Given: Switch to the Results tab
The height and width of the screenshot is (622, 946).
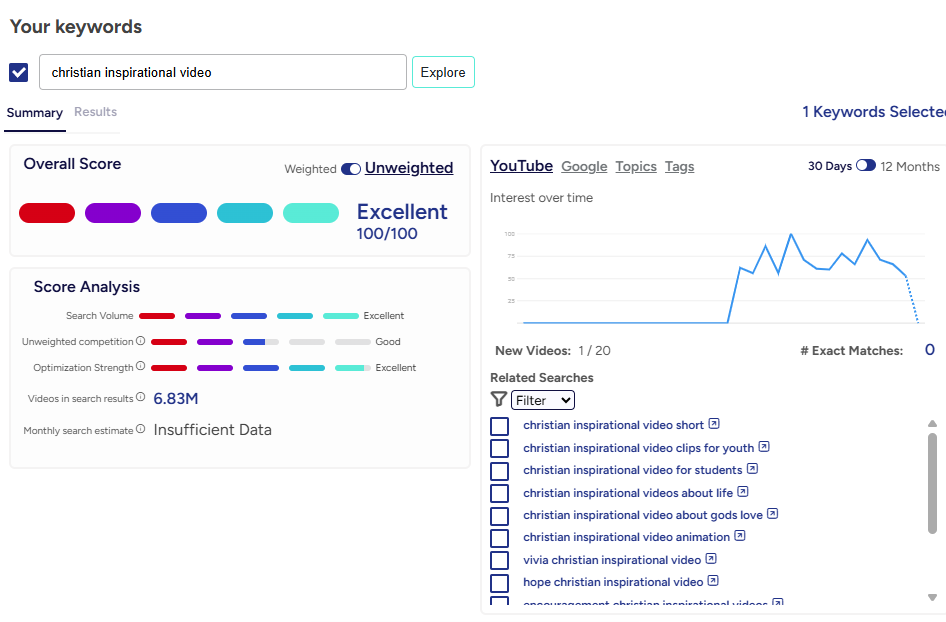Looking at the screenshot, I should tap(95, 112).
